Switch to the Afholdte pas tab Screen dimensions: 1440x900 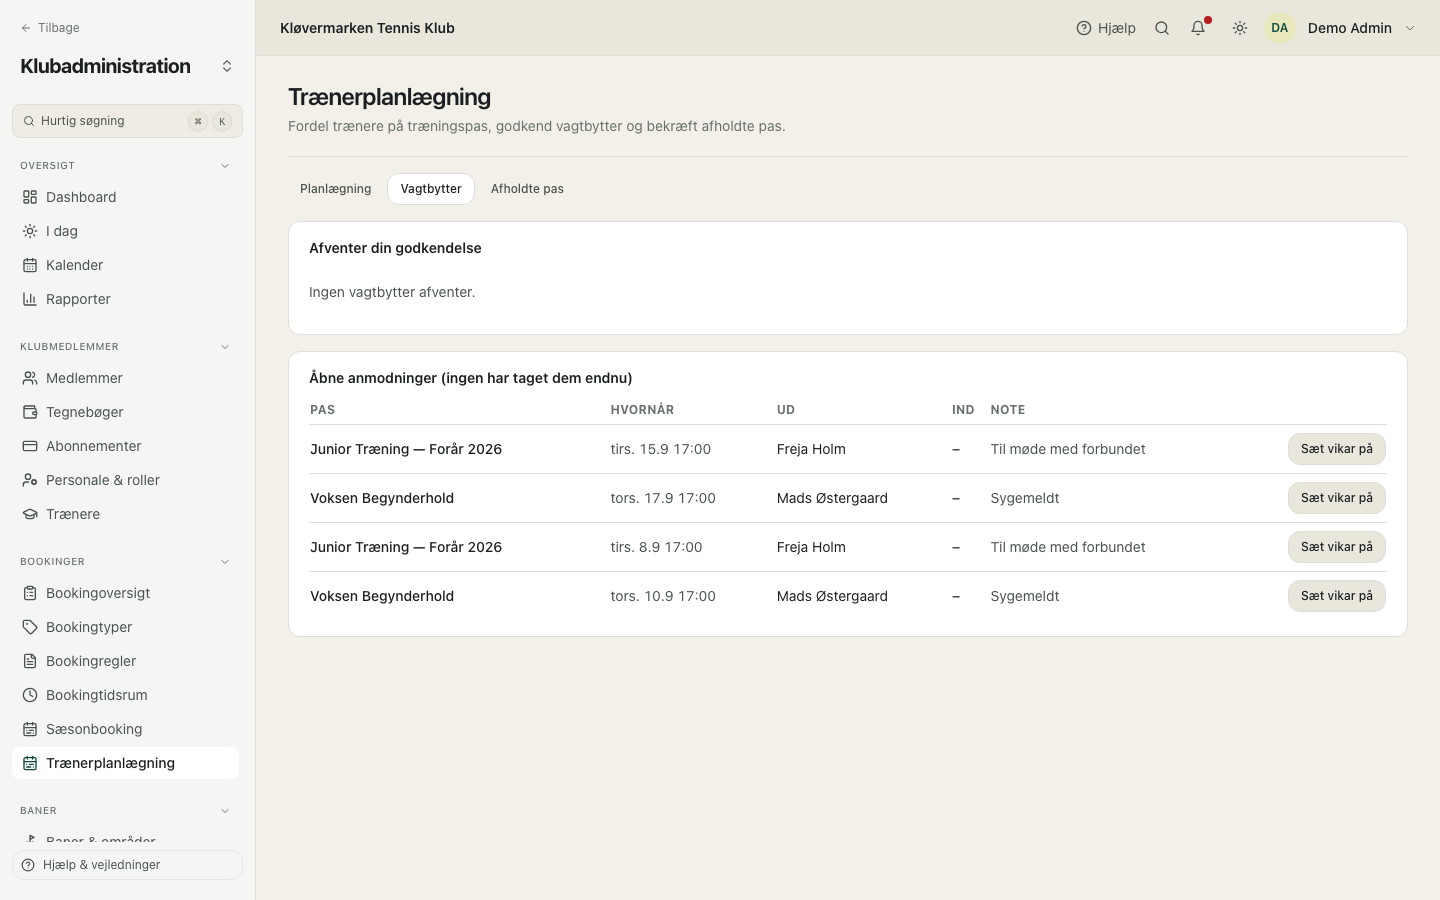pyautogui.click(x=527, y=189)
